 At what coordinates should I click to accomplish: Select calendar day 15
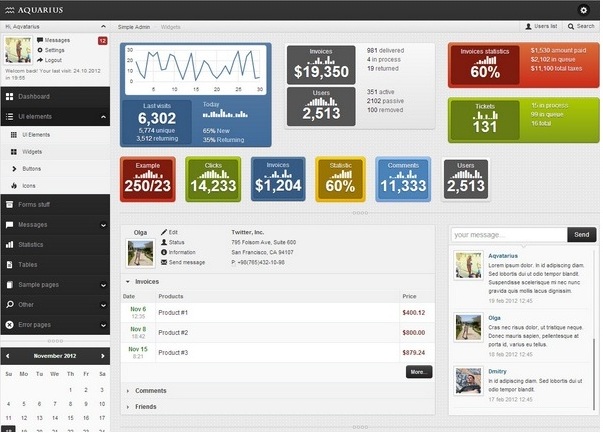(70, 418)
